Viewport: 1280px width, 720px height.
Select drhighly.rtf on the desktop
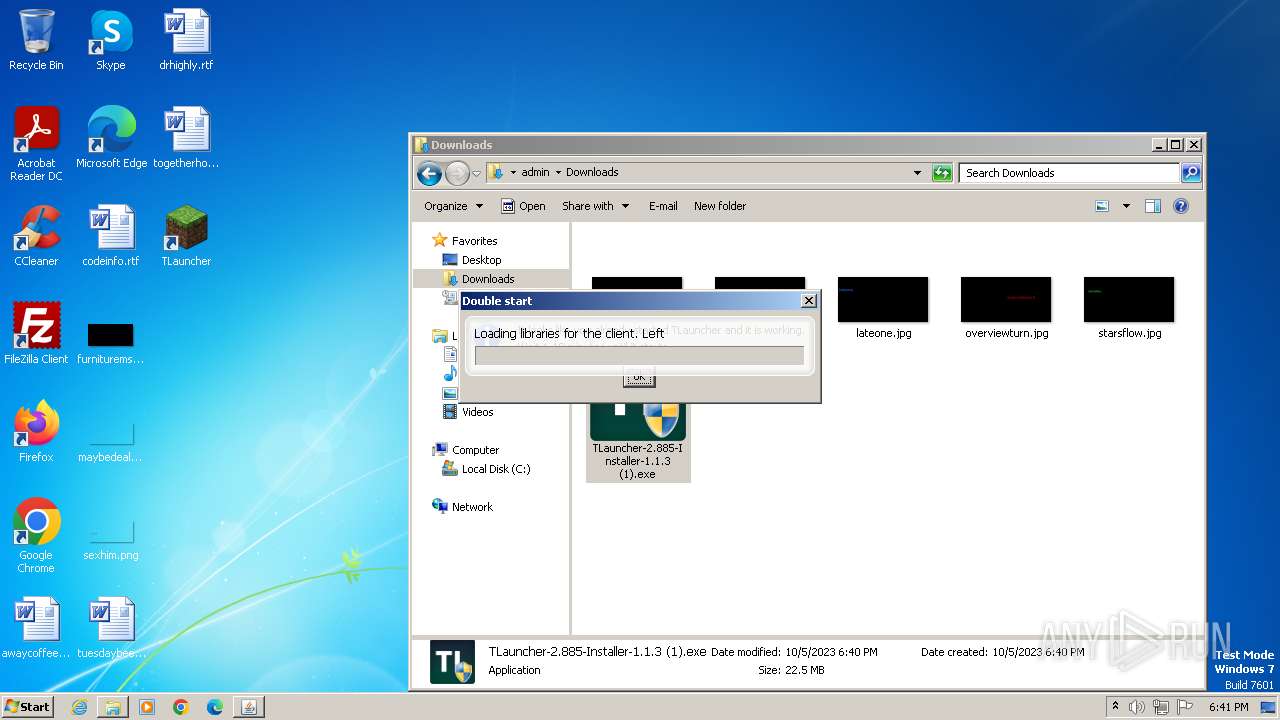coord(186,40)
